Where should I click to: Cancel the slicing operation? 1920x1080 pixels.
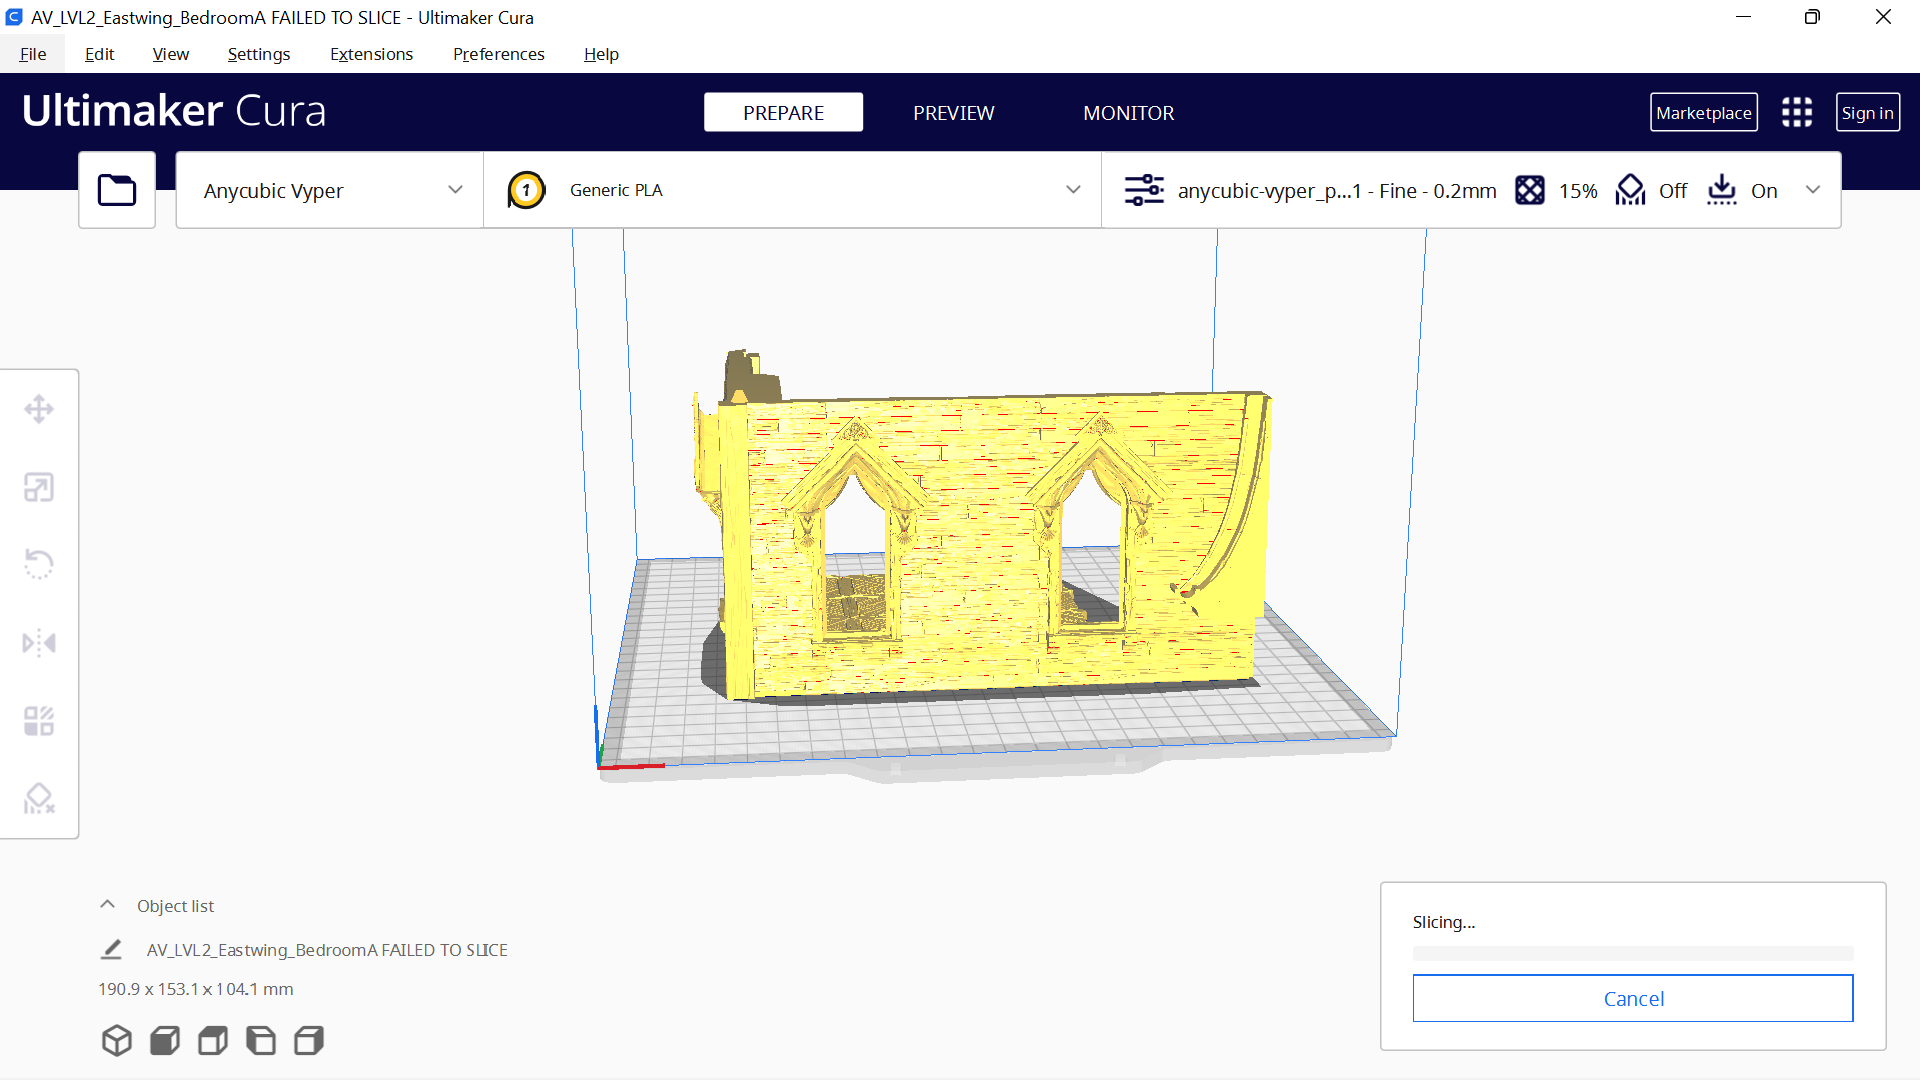click(x=1632, y=998)
